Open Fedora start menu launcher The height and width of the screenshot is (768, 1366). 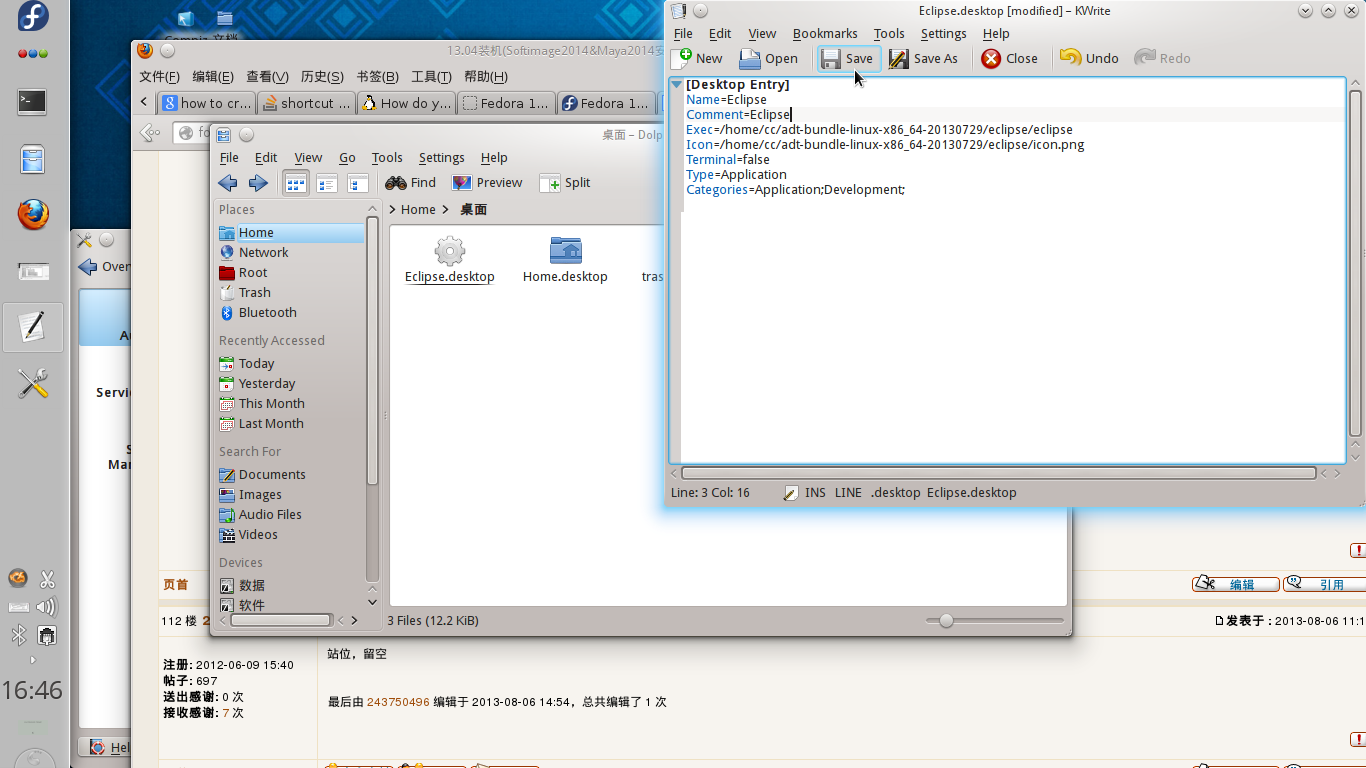[x=33, y=17]
